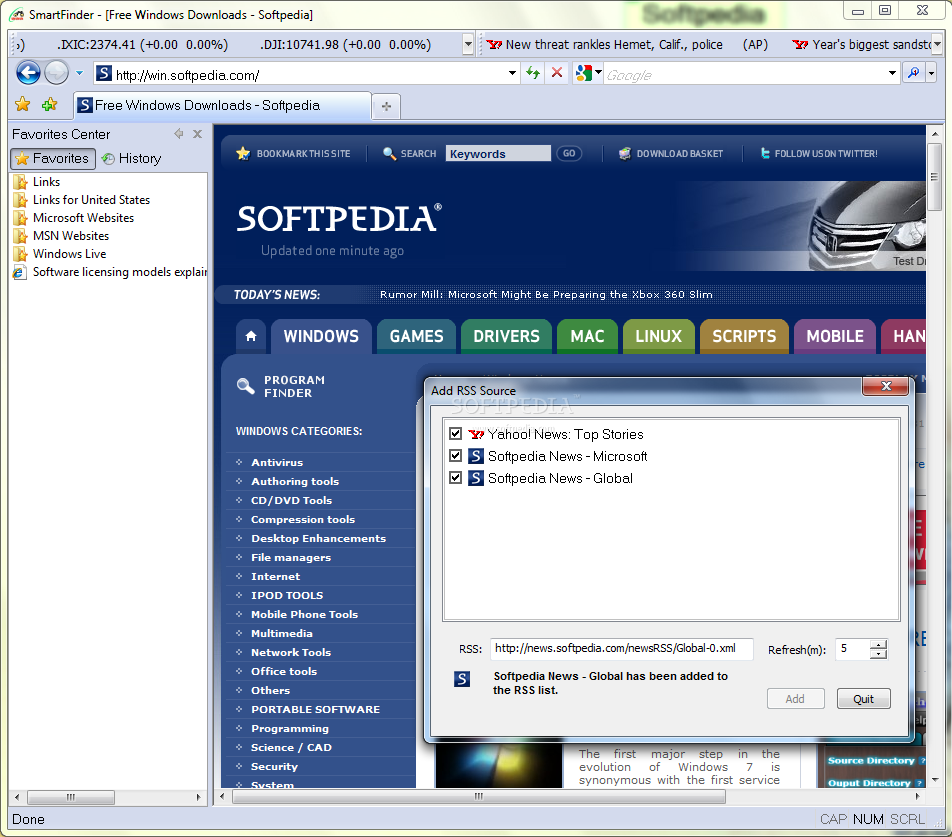Click the Keywords search field

click(x=498, y=154)
